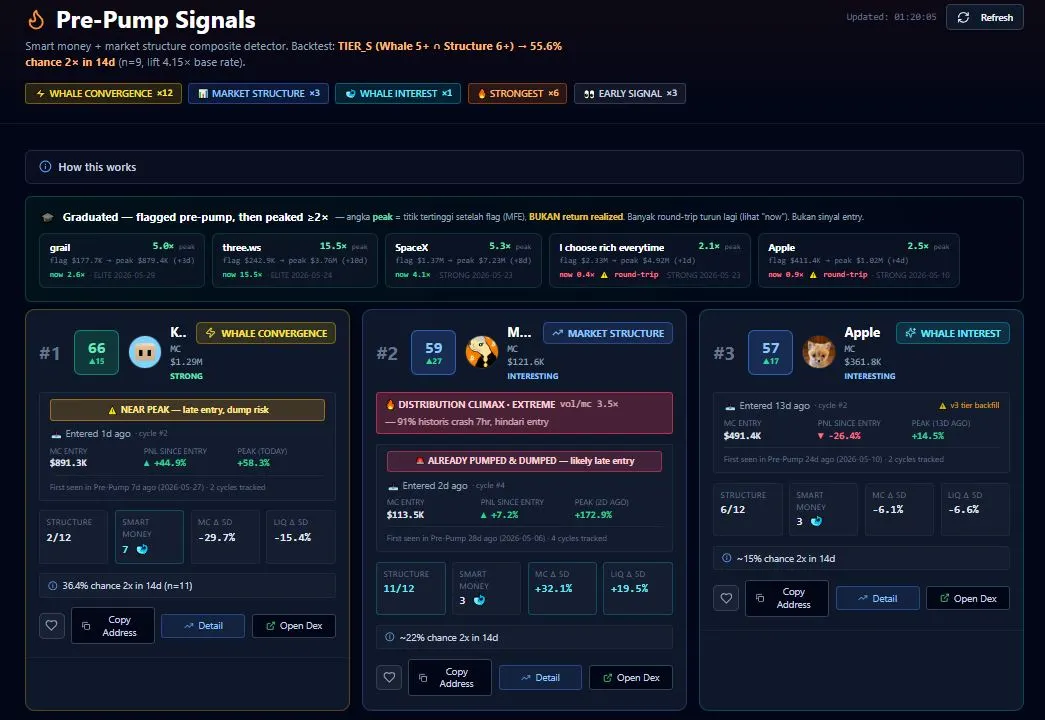
Task: Click the DISTRIBUTION CLIMAX EXTREME alert banner
Action: pyautogui.click(x=524, y=413)
